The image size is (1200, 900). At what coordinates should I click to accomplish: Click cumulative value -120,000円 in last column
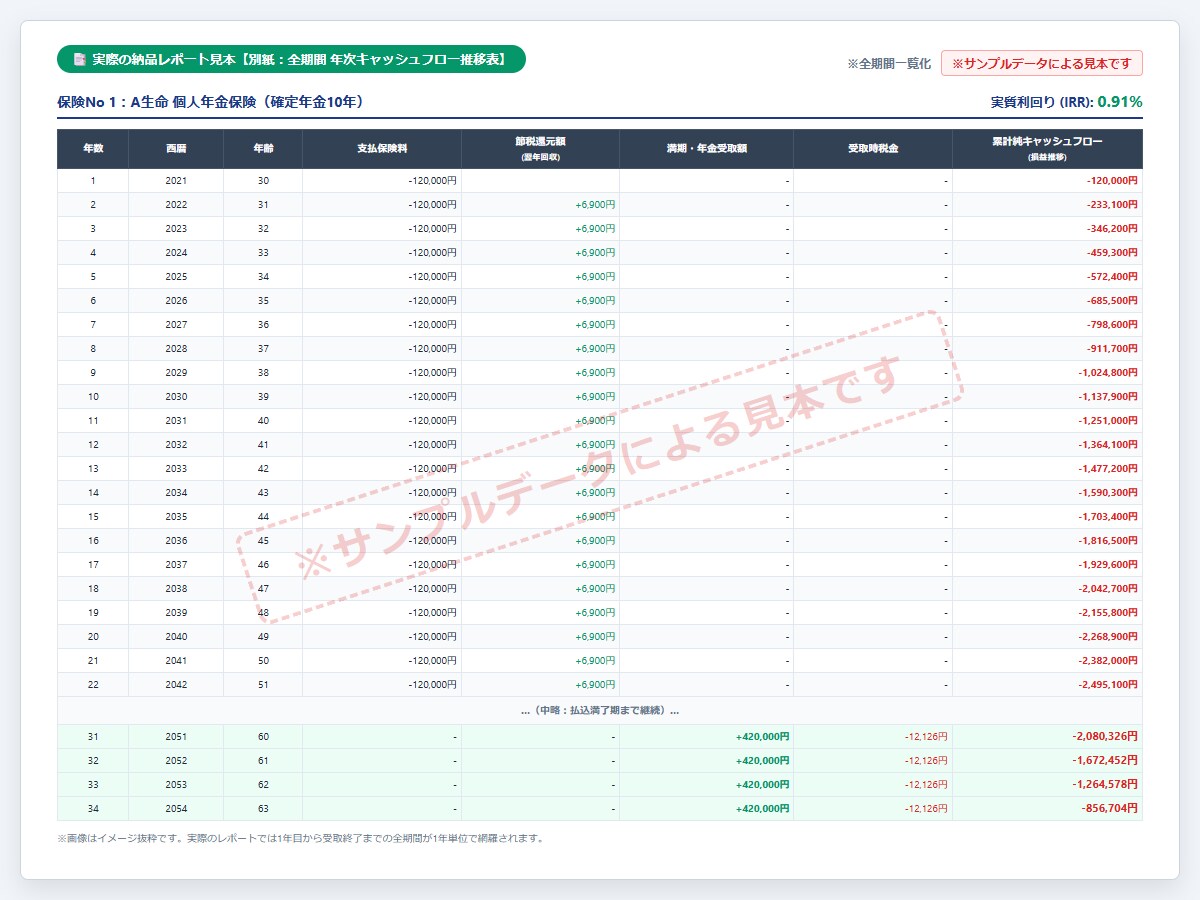click(x=1112, y=181)
